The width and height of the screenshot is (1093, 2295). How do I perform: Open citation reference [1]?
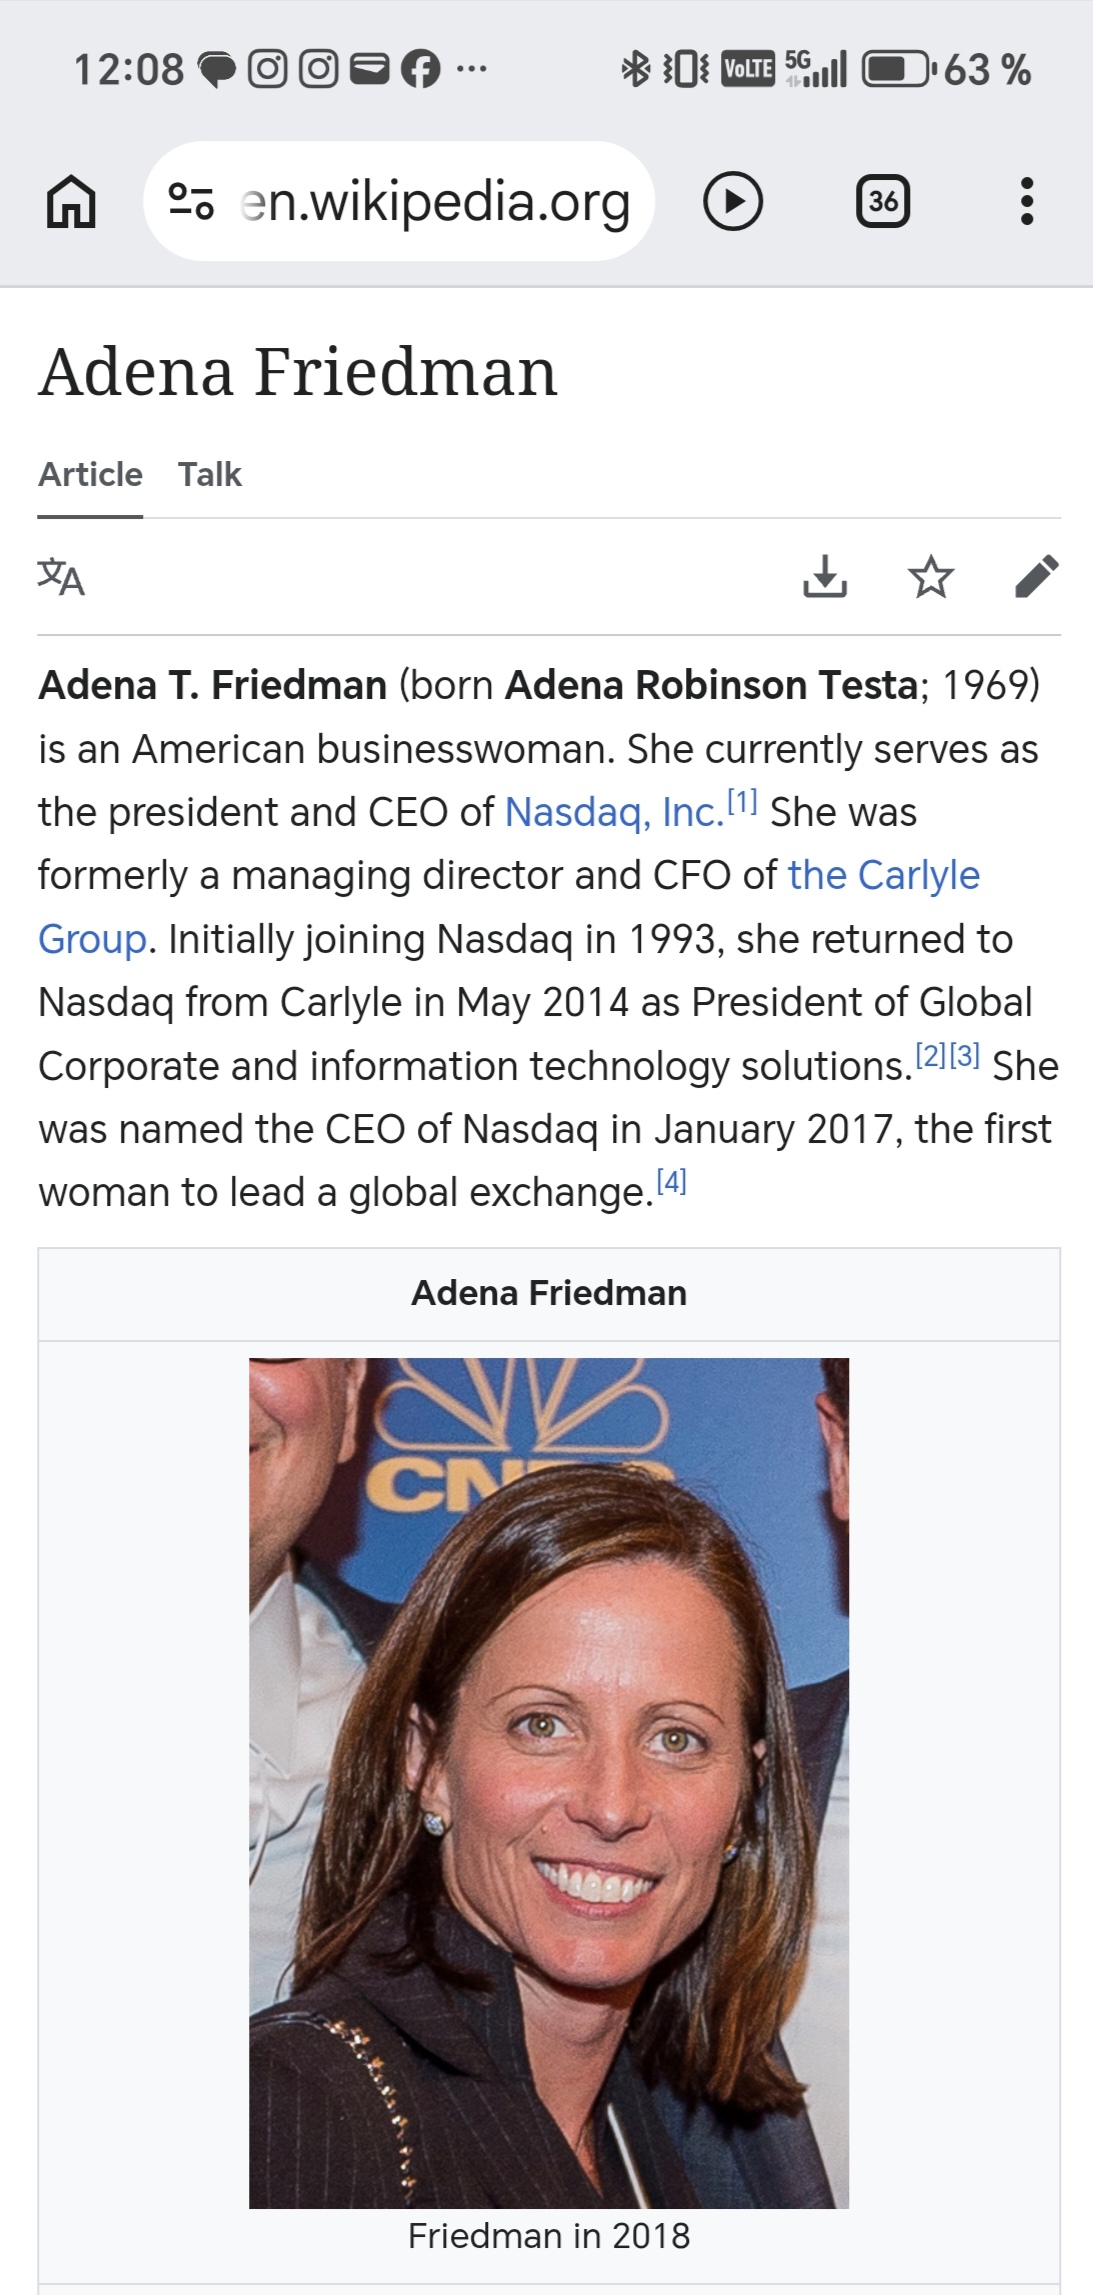(x=742, y=801)
